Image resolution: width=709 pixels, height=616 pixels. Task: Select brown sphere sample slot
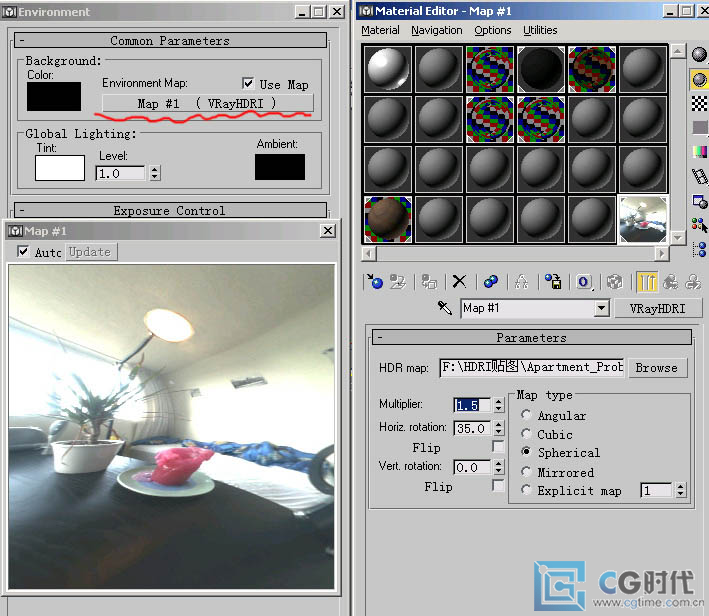[388, 219]
